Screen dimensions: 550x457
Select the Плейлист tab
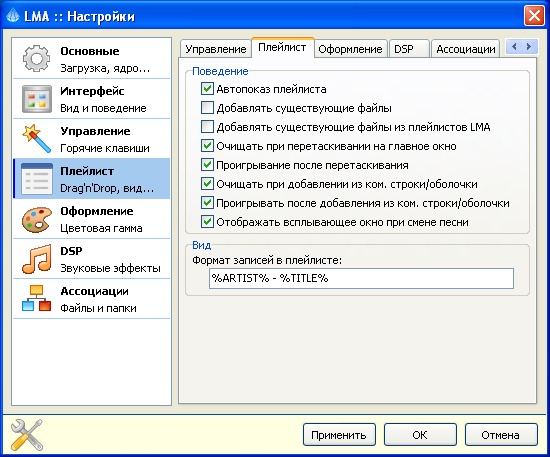282,47
